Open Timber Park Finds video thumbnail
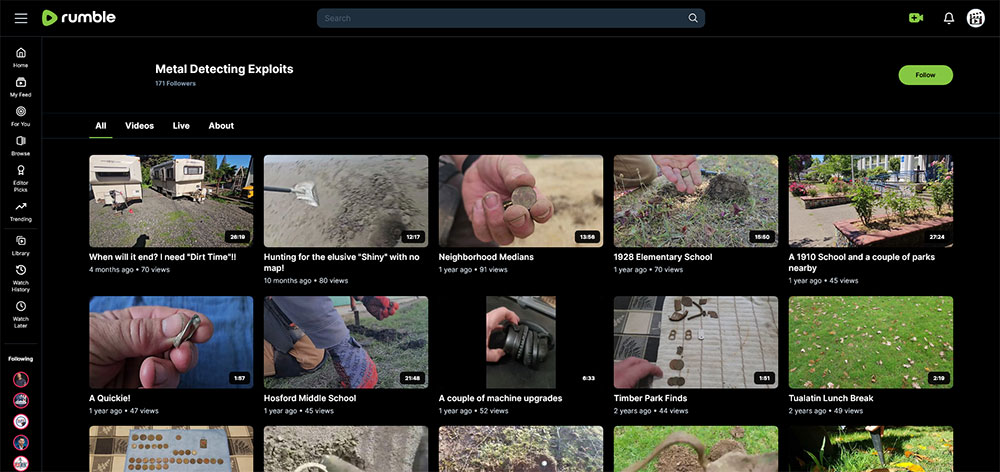Screen dimensions: 1000x472 [x=696, y=342]
